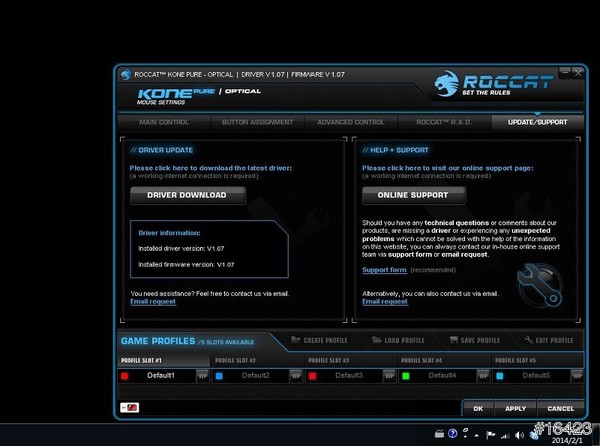The height and width of the screenshot is (446, 600).
Task: Select the Default2 profile slot
Action: pyautogui.click(x=257, y=375)
